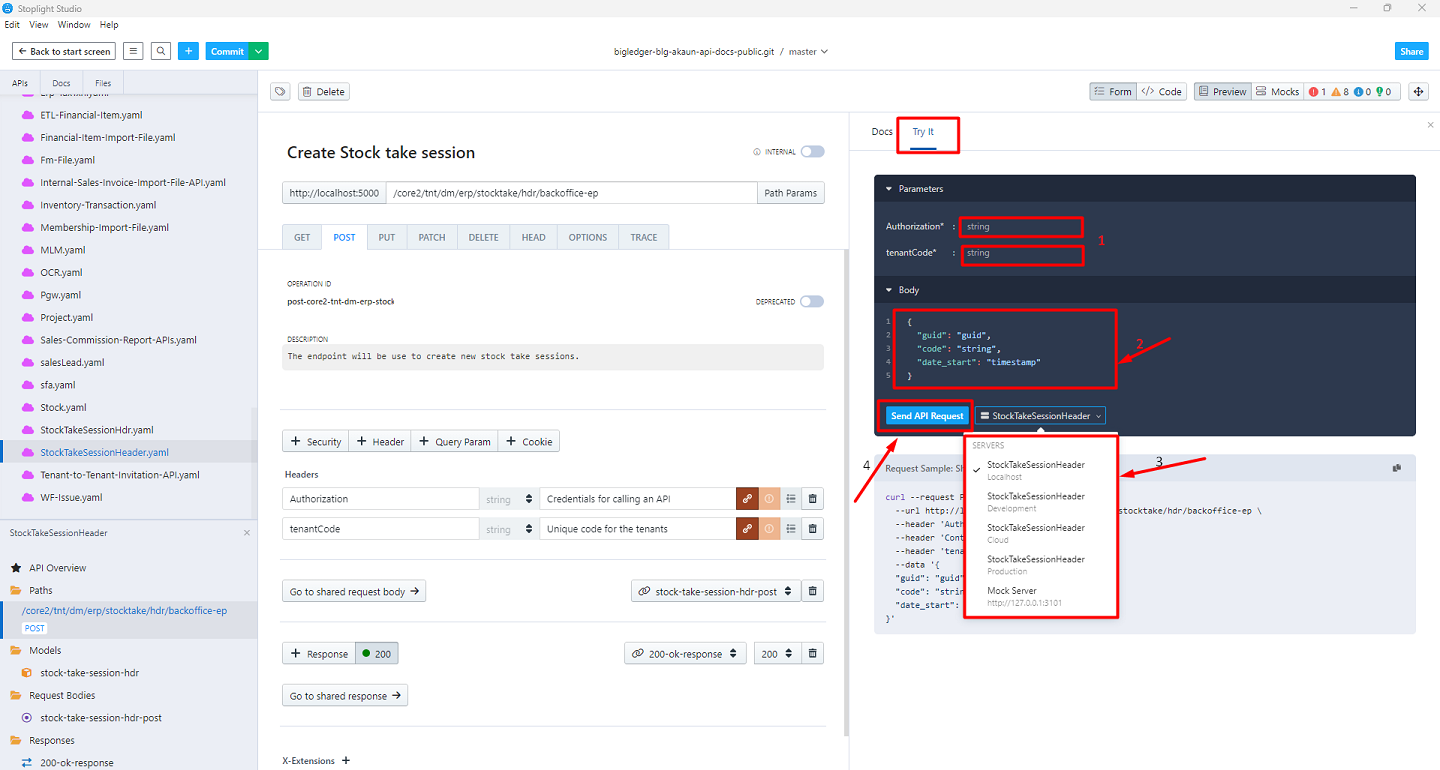Toggle the Preview panel button
The height and width of the screenshot is (770, 1440).
click(1221, 92)
